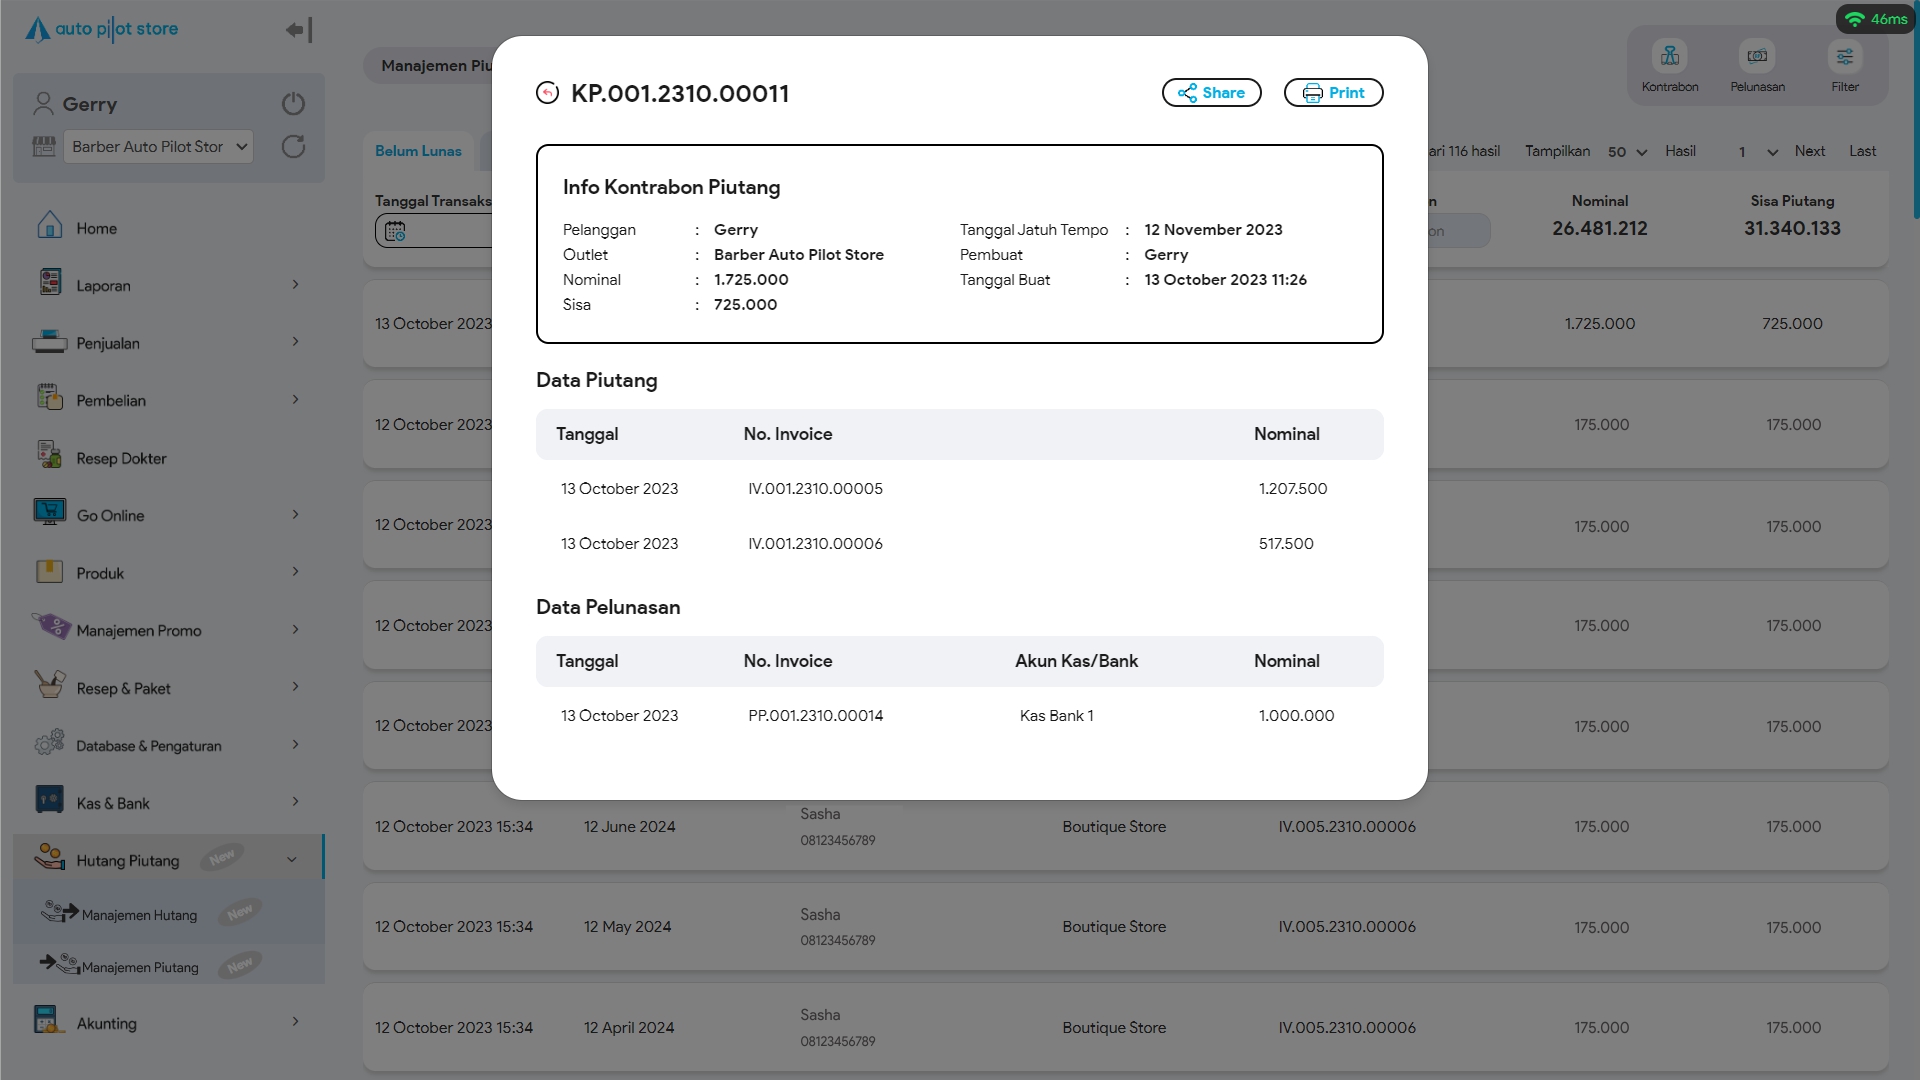Screen dimensions: 1920x1080
Task: Click the refresh icon beside the outlet selector
Action: point(293,147)
